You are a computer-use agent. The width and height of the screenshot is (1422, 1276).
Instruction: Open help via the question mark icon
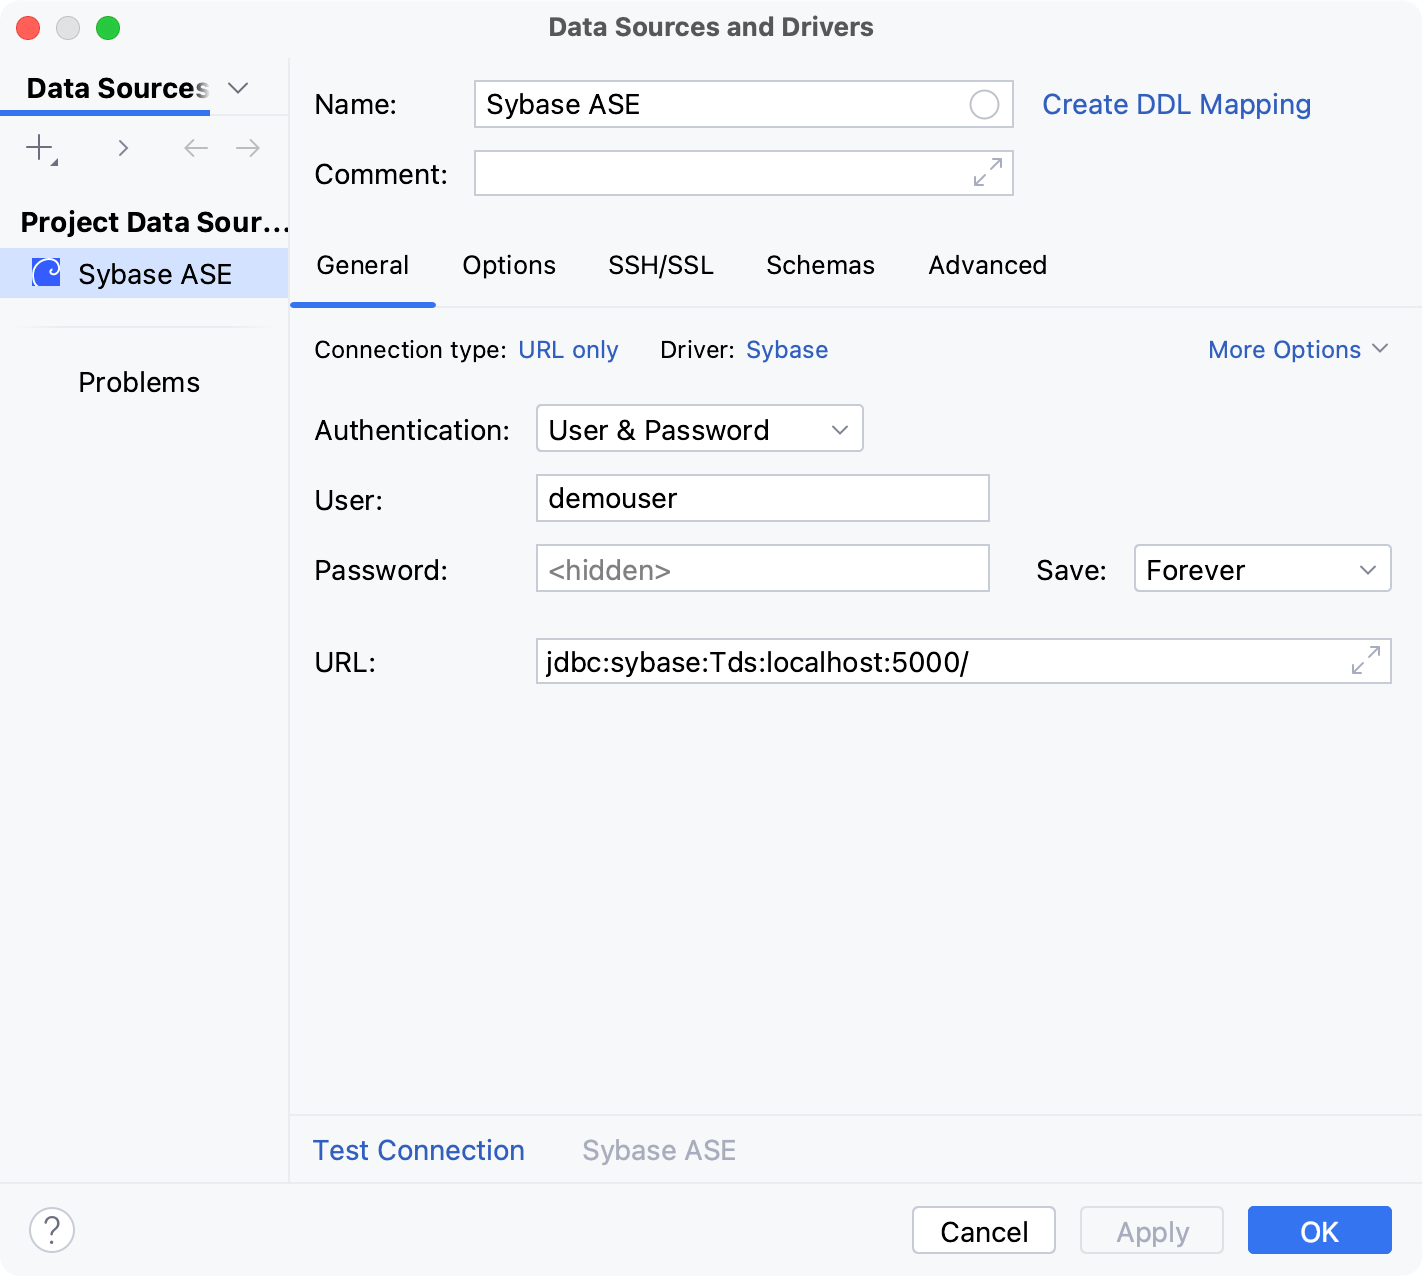pos(52,1230)
